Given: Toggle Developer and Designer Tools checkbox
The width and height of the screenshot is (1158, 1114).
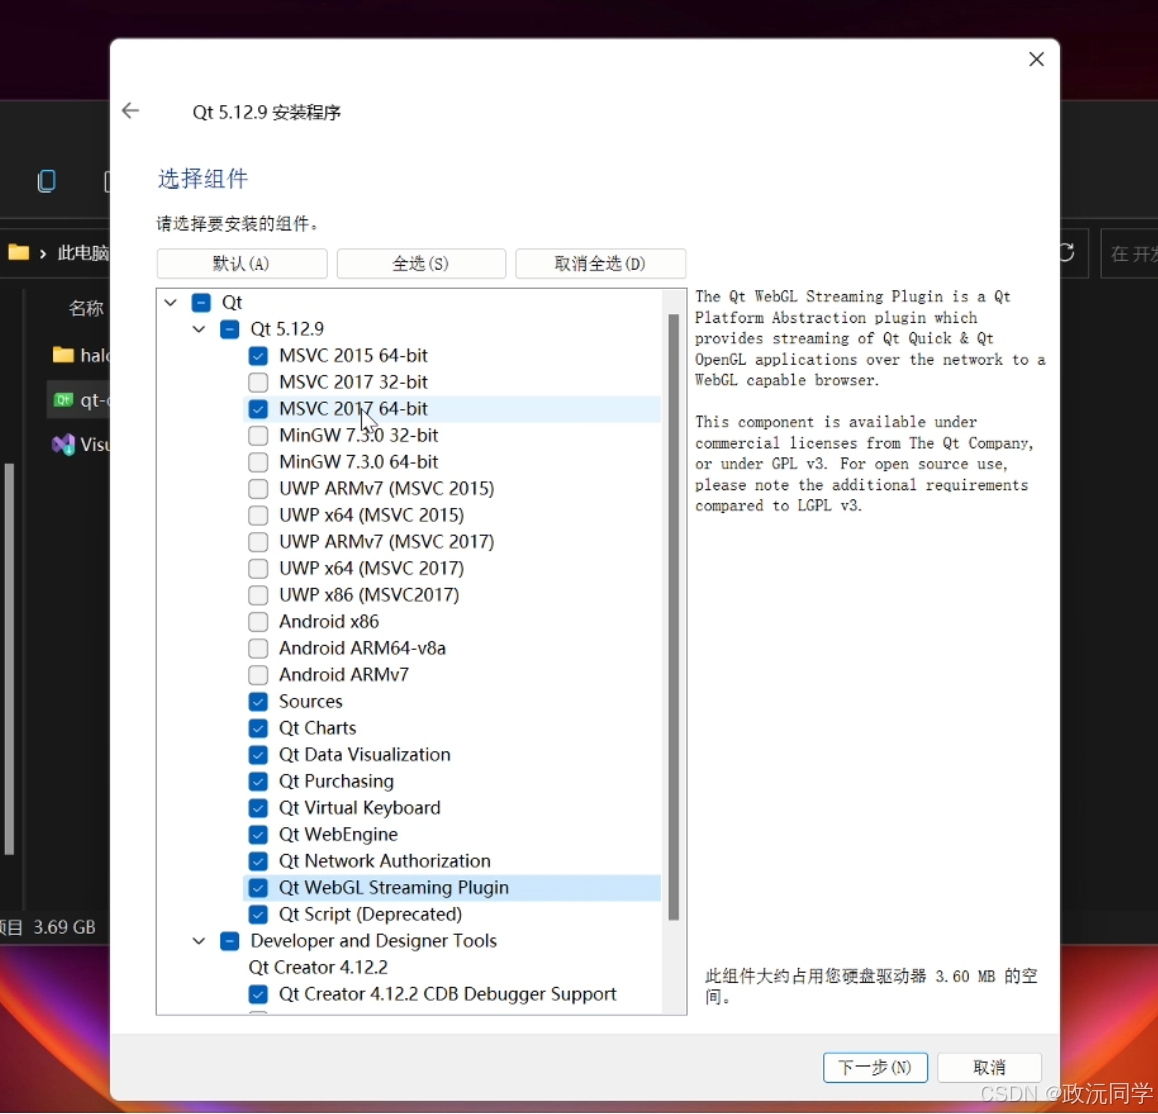Looking at the screenshot, I should (230, 940).
